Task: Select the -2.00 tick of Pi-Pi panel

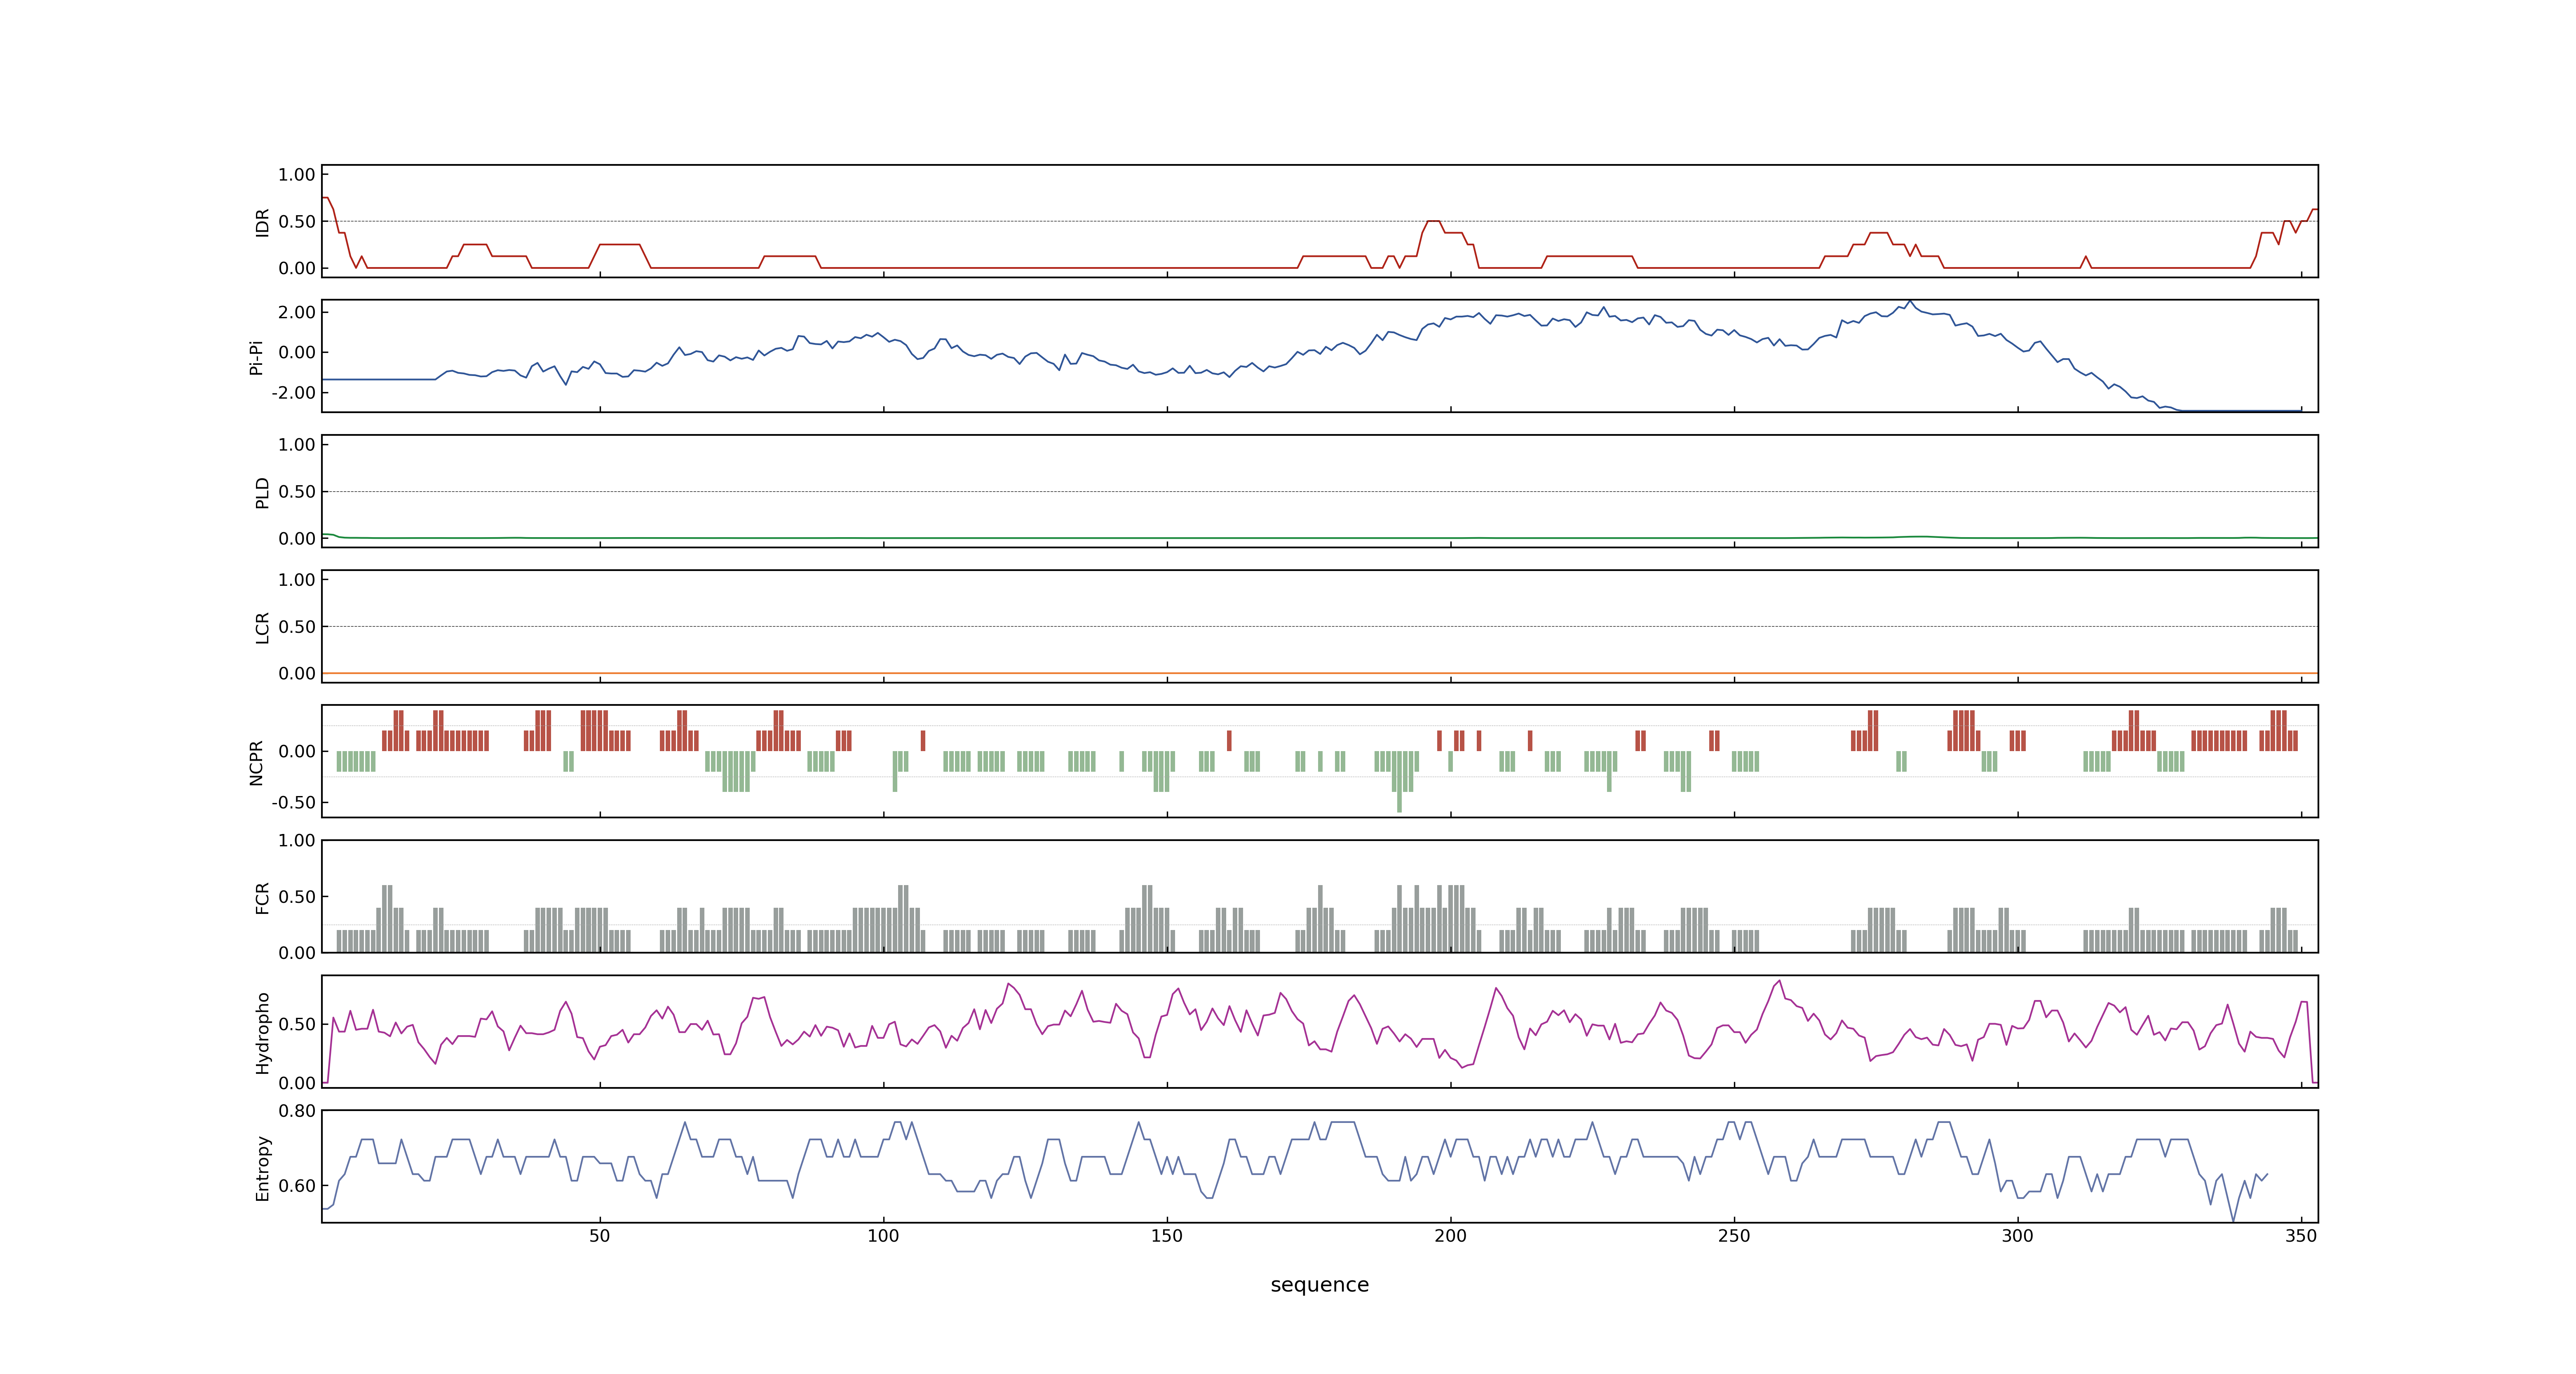Action: 293,393
